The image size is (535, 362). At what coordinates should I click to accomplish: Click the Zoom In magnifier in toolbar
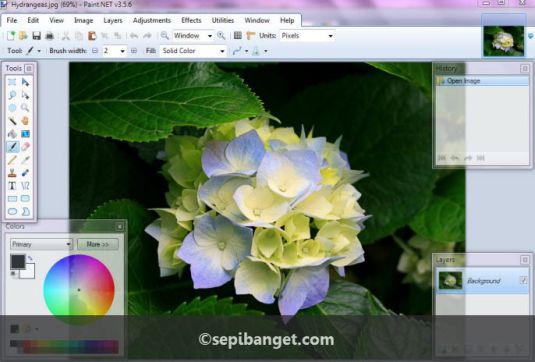(x=221, y=35)
